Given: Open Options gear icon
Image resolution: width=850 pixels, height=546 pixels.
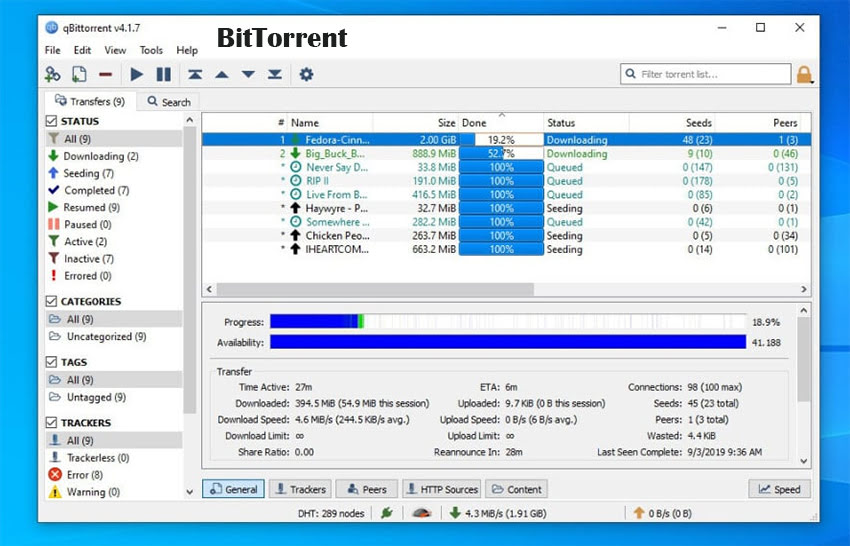Looking at the screenshot, I should pos(306,74).
